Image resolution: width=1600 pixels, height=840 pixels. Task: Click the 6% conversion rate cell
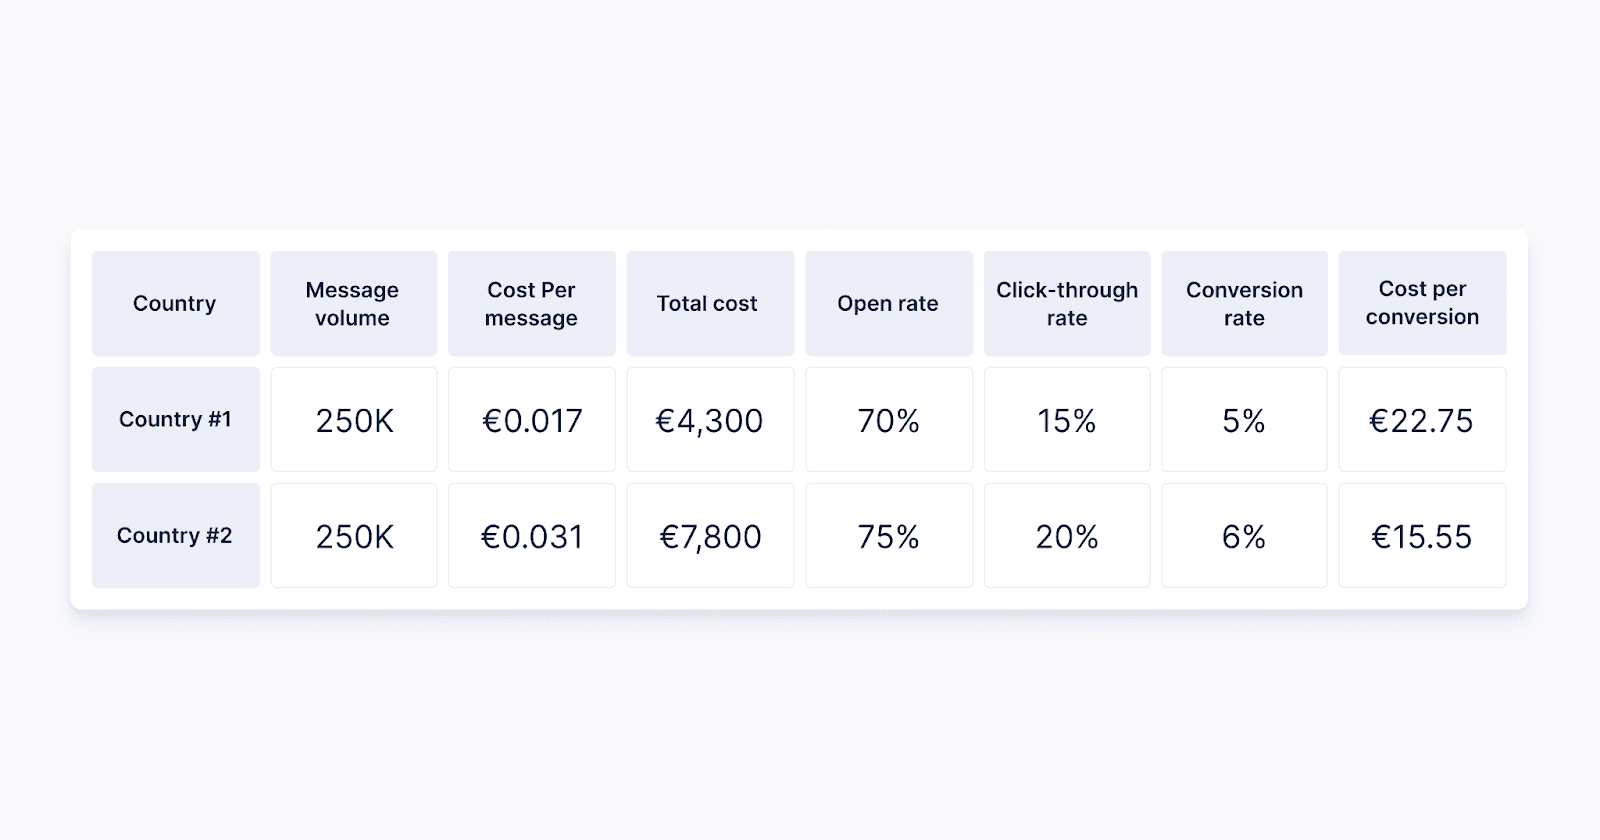click(1244, 536)
